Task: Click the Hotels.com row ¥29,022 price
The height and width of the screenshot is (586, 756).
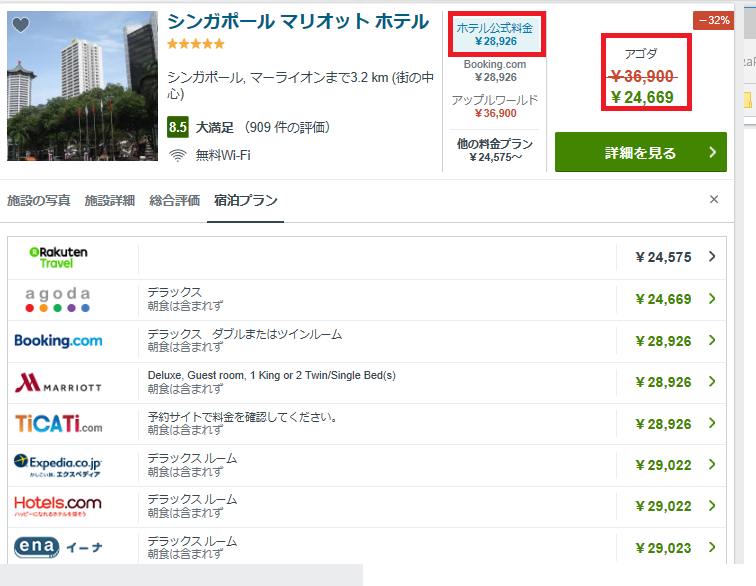Action: 663,506
